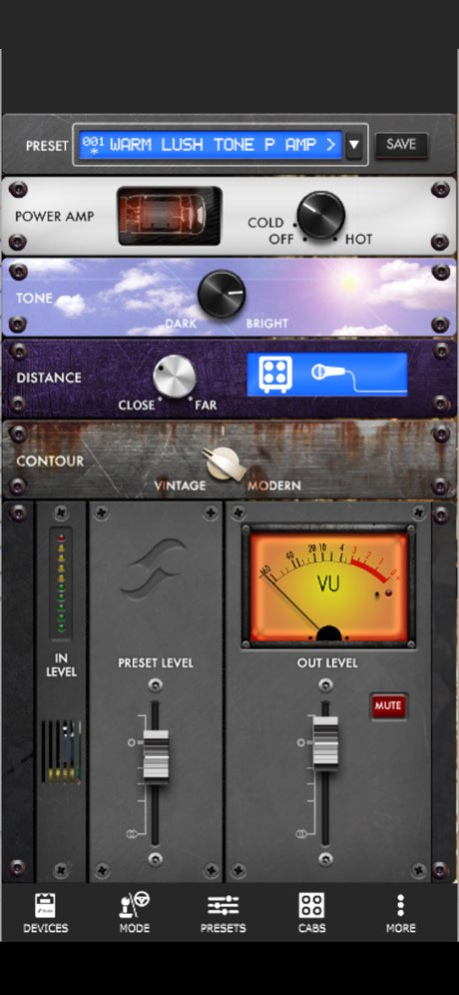Open the Presets tab
The image size is (459, 995).
(223, 913)
